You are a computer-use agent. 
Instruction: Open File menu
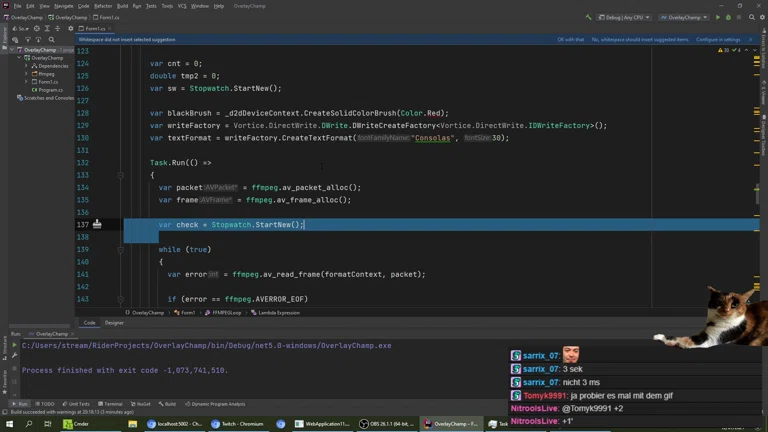(x=17, y=6)
